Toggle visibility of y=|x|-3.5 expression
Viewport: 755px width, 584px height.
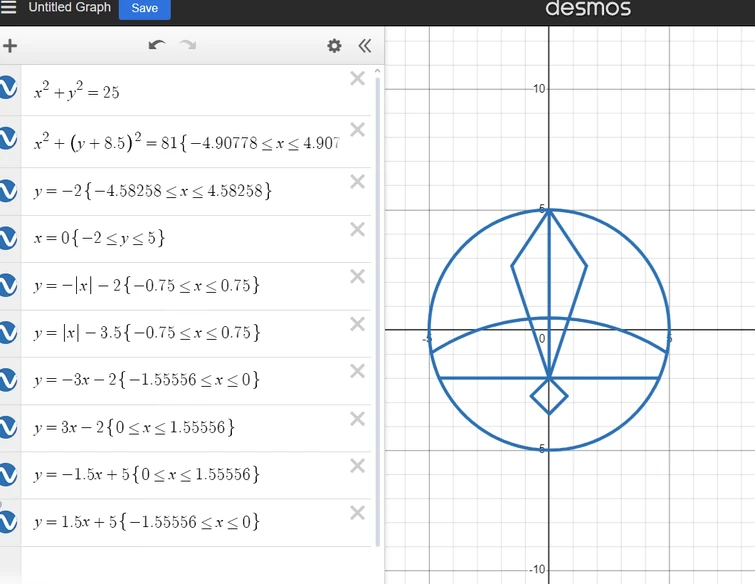coord(8,333)
